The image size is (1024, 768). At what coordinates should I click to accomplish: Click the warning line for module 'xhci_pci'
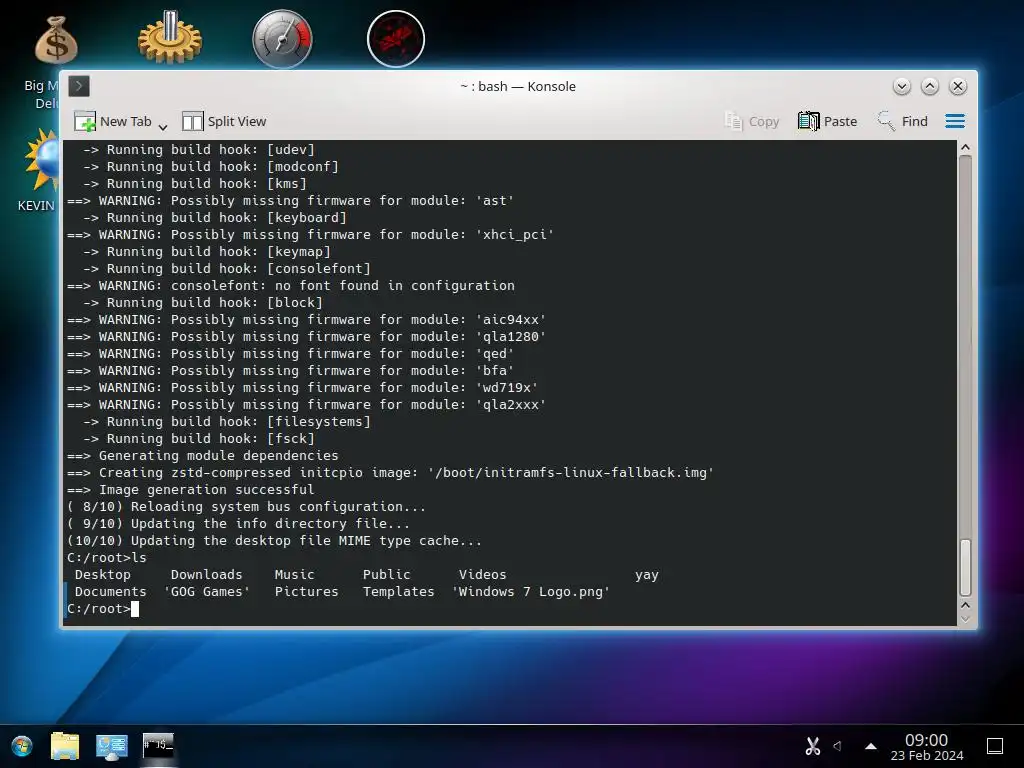pos(310,235)
